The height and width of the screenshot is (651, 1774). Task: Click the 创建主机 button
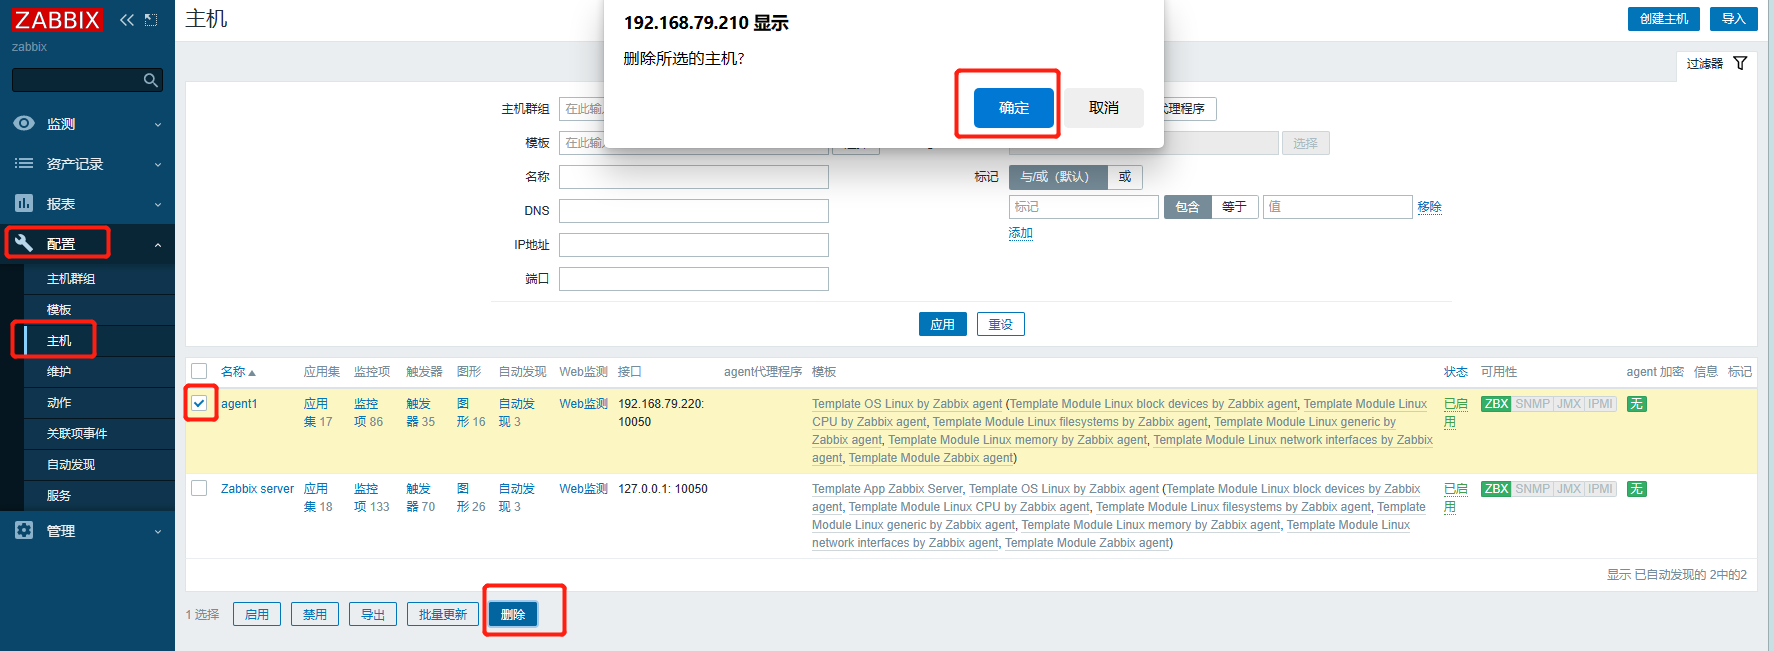coord(1664,19)
